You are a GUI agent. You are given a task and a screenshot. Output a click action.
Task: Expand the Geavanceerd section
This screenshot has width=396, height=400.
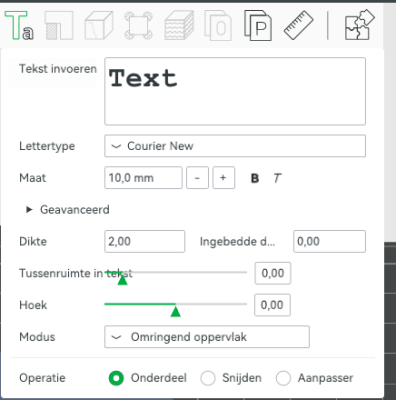point(68,210)
